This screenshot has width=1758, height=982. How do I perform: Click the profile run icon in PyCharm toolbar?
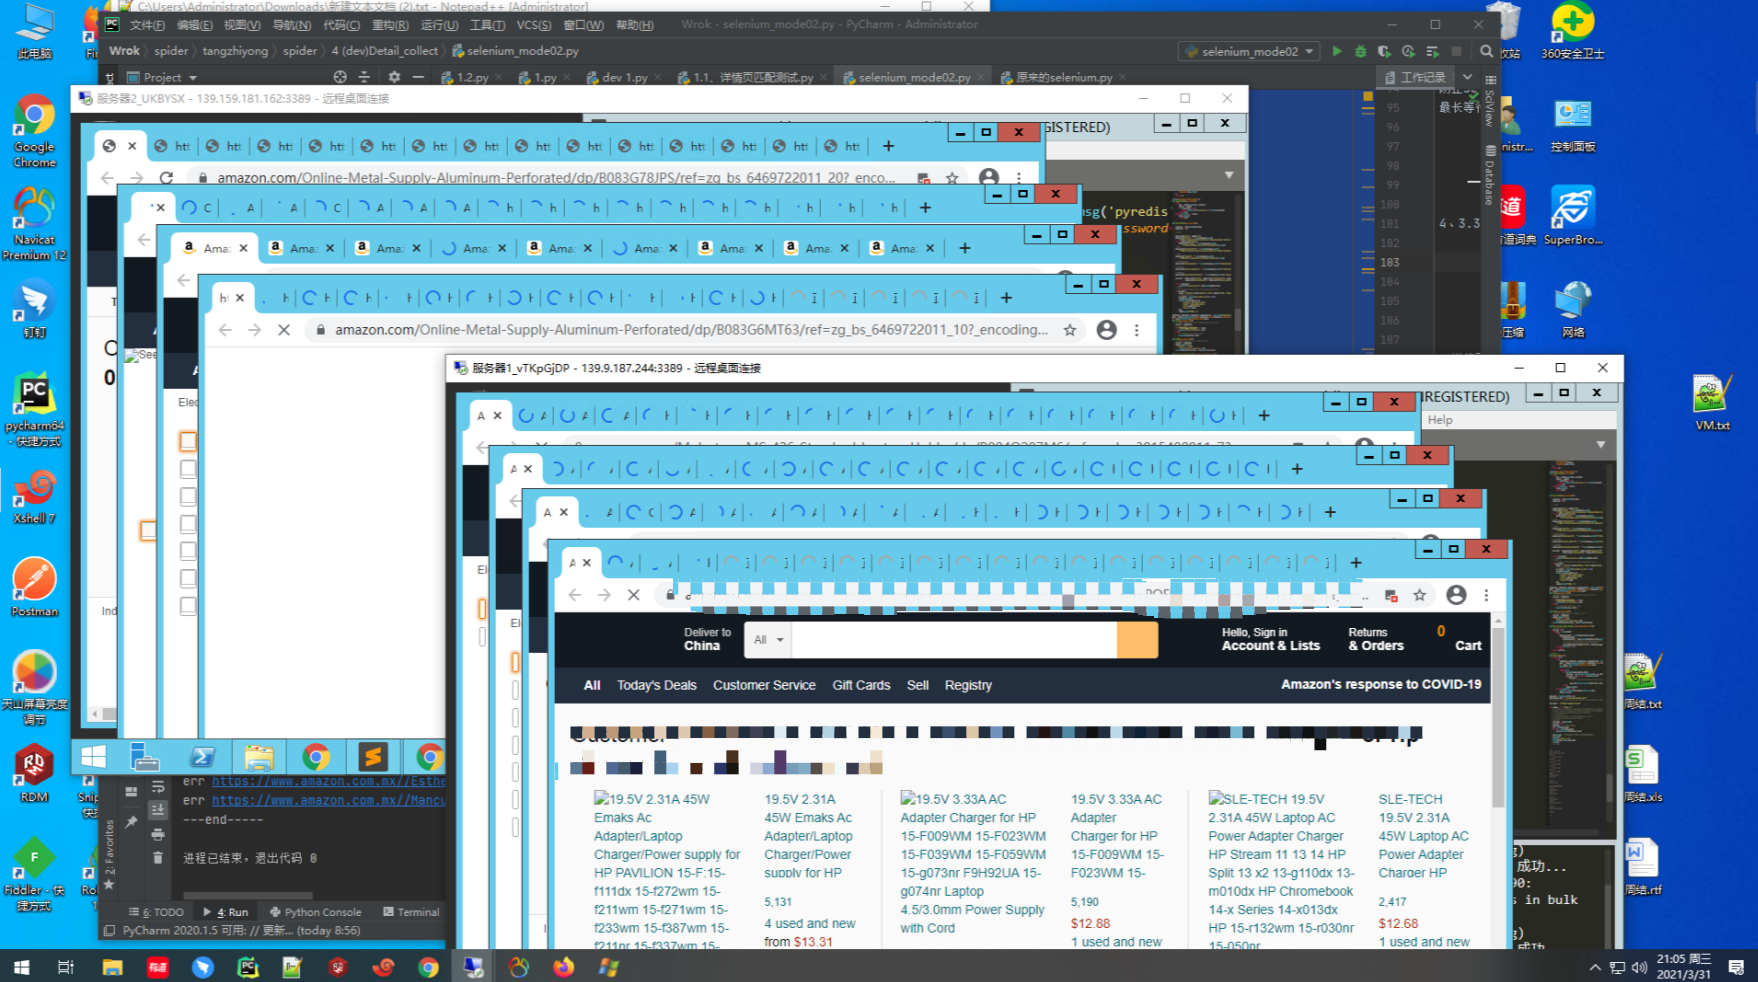pyautogui.click(x=1409, y=51)
